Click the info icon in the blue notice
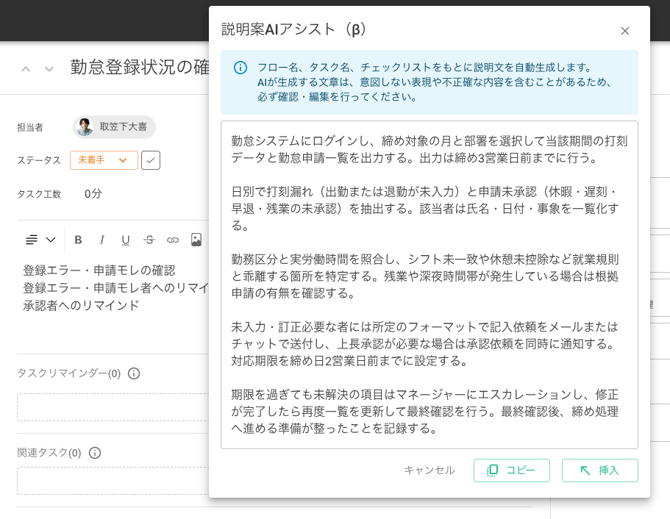The width and height of the screenshot is (670, 519). click(x=240, y=67)
